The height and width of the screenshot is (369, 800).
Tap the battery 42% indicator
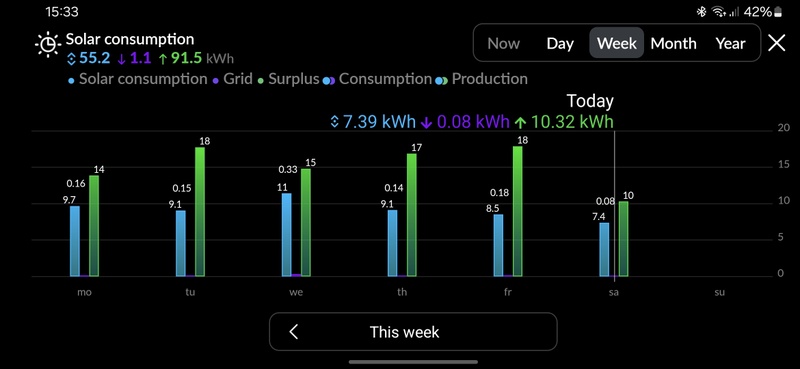click(x=762, y=12)
